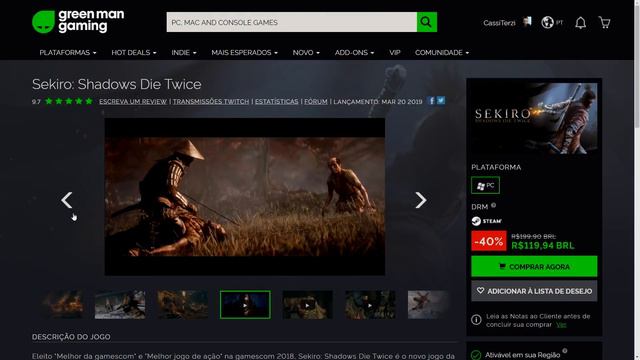Open the VIP page

click(x=395, y=53)
